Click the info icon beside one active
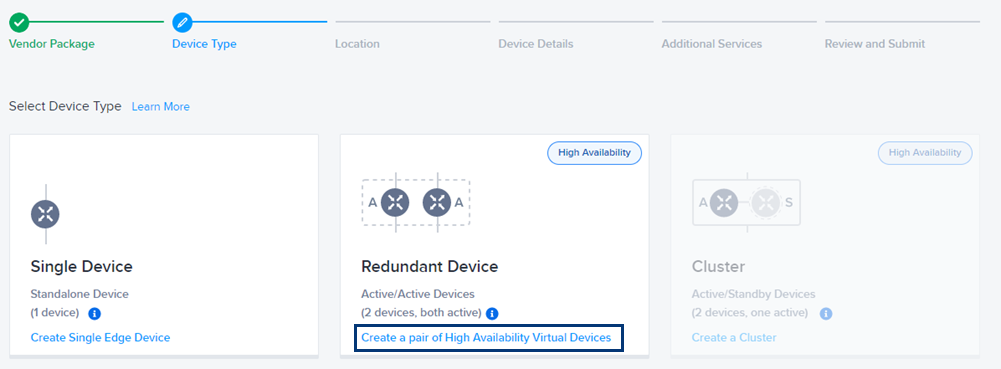The width and height of the screenshot is (1001, 369). (x=826, y=313)
